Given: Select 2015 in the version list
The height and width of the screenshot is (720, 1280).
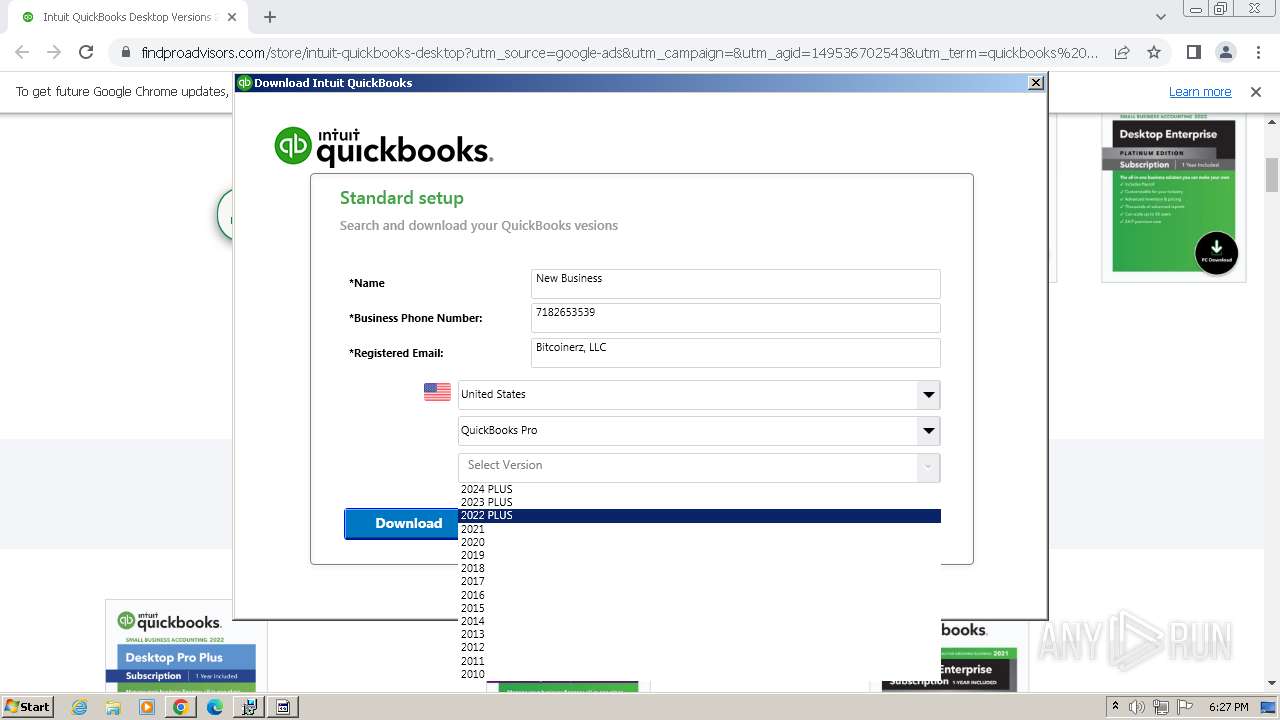Looking at the screenshot, I should coord(699,608).
